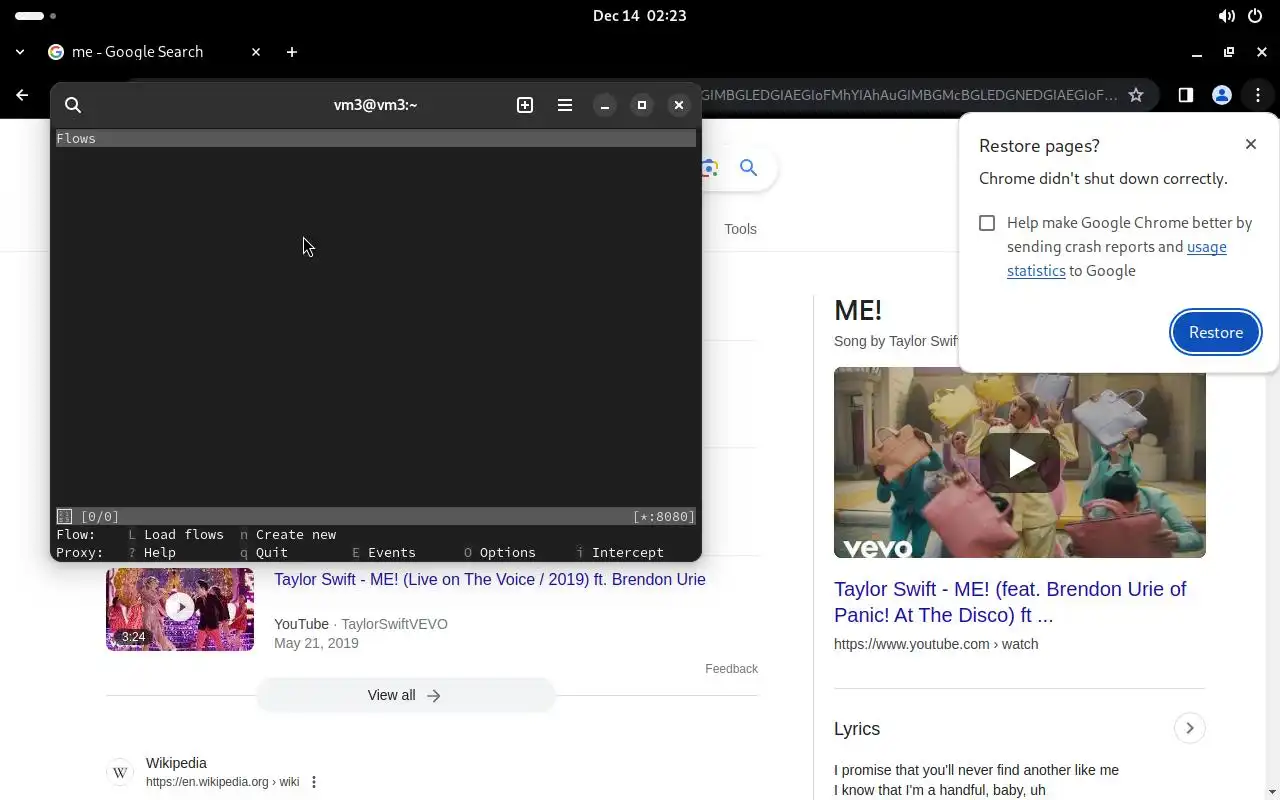This screenshot has height=800, width=1280.
Task: Open the Tools search option
Action: click(740, 229)
